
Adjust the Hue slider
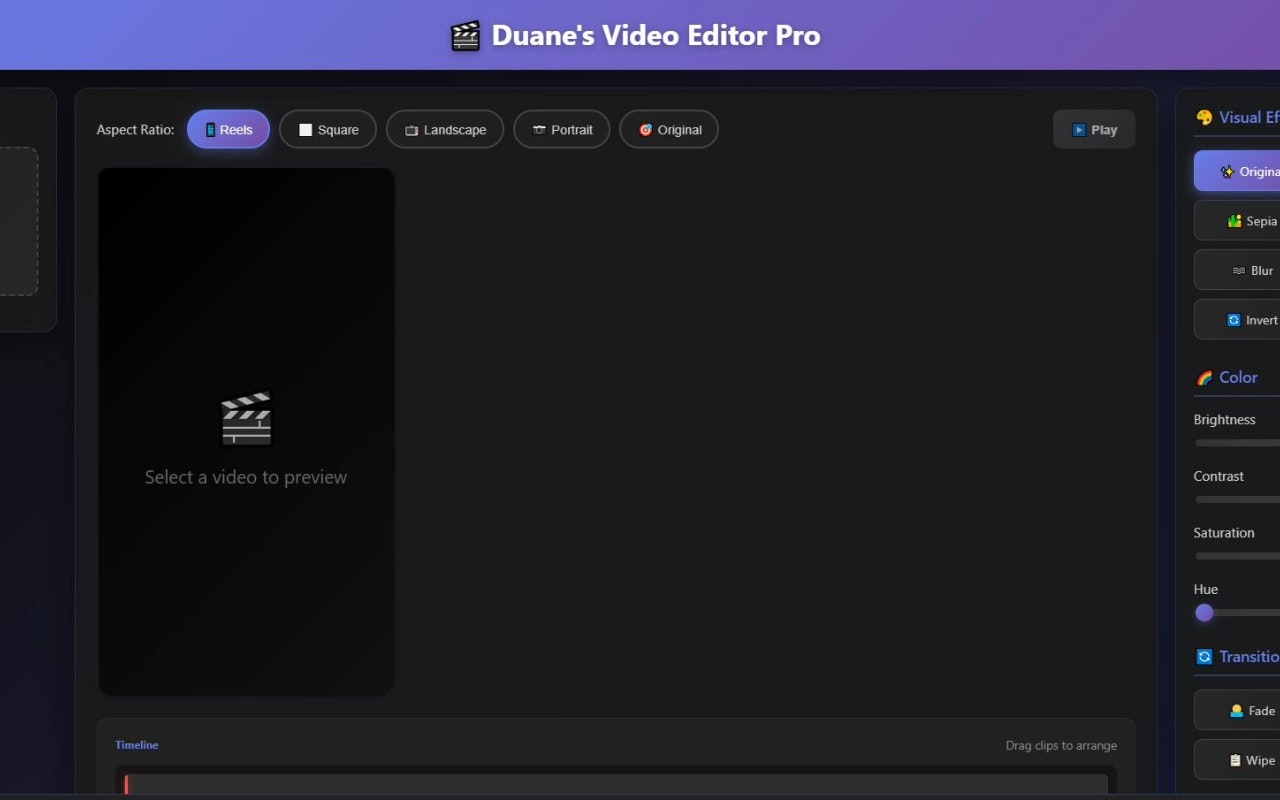click(x=1204, y=612)
